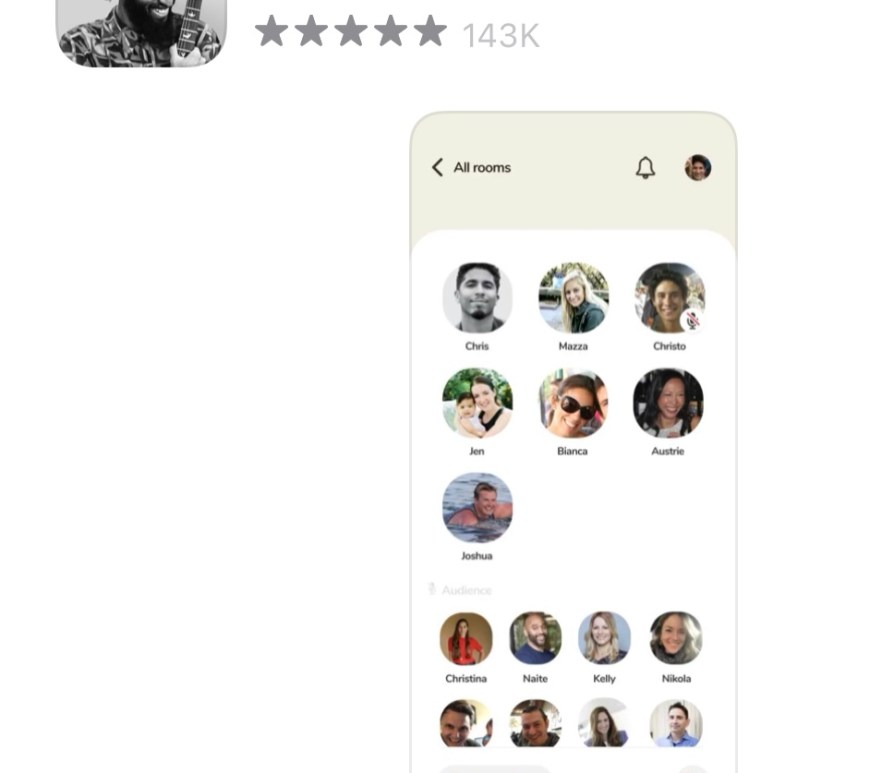Open the notifications bell icon
870x773 pixels.
click(645, 168)
